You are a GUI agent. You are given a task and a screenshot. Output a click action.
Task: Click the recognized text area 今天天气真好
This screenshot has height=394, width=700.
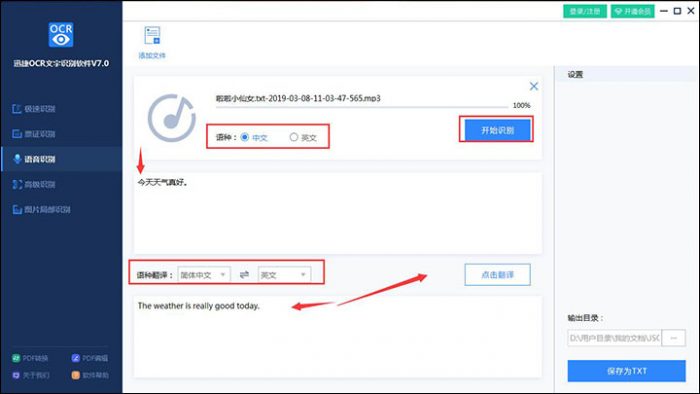(338, 213)
